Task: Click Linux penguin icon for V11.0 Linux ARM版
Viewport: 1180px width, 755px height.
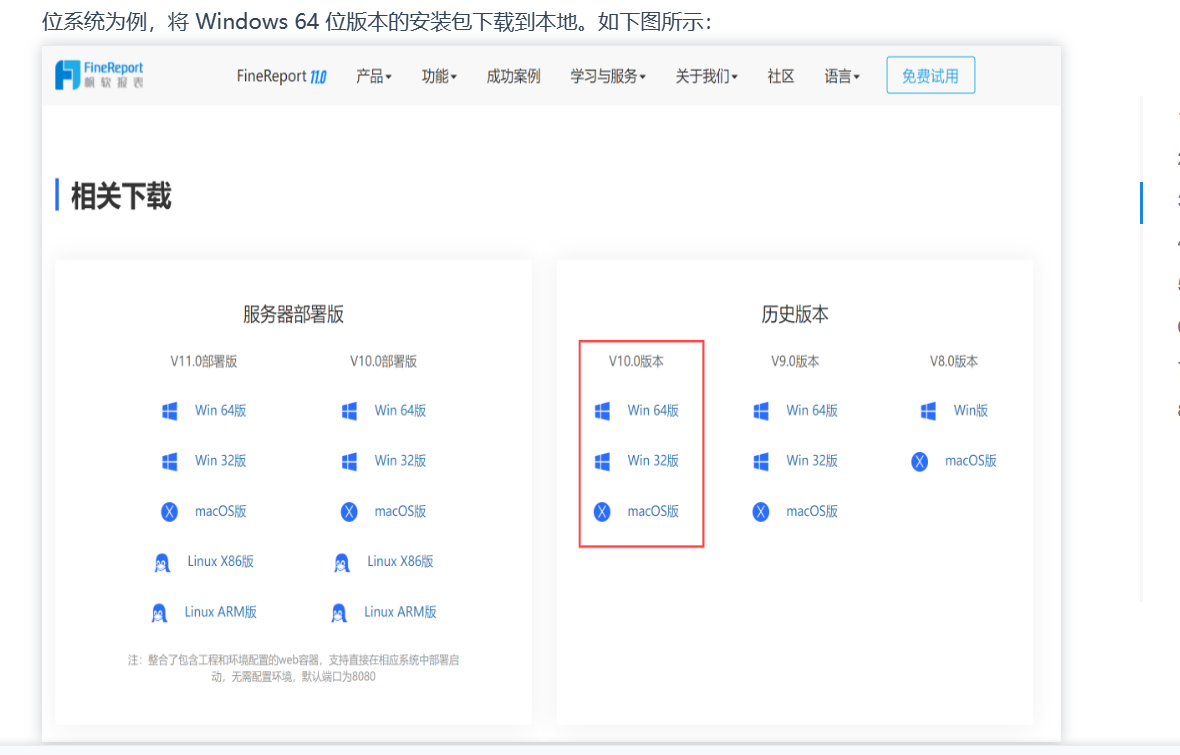Action: [x=159, y=613]
